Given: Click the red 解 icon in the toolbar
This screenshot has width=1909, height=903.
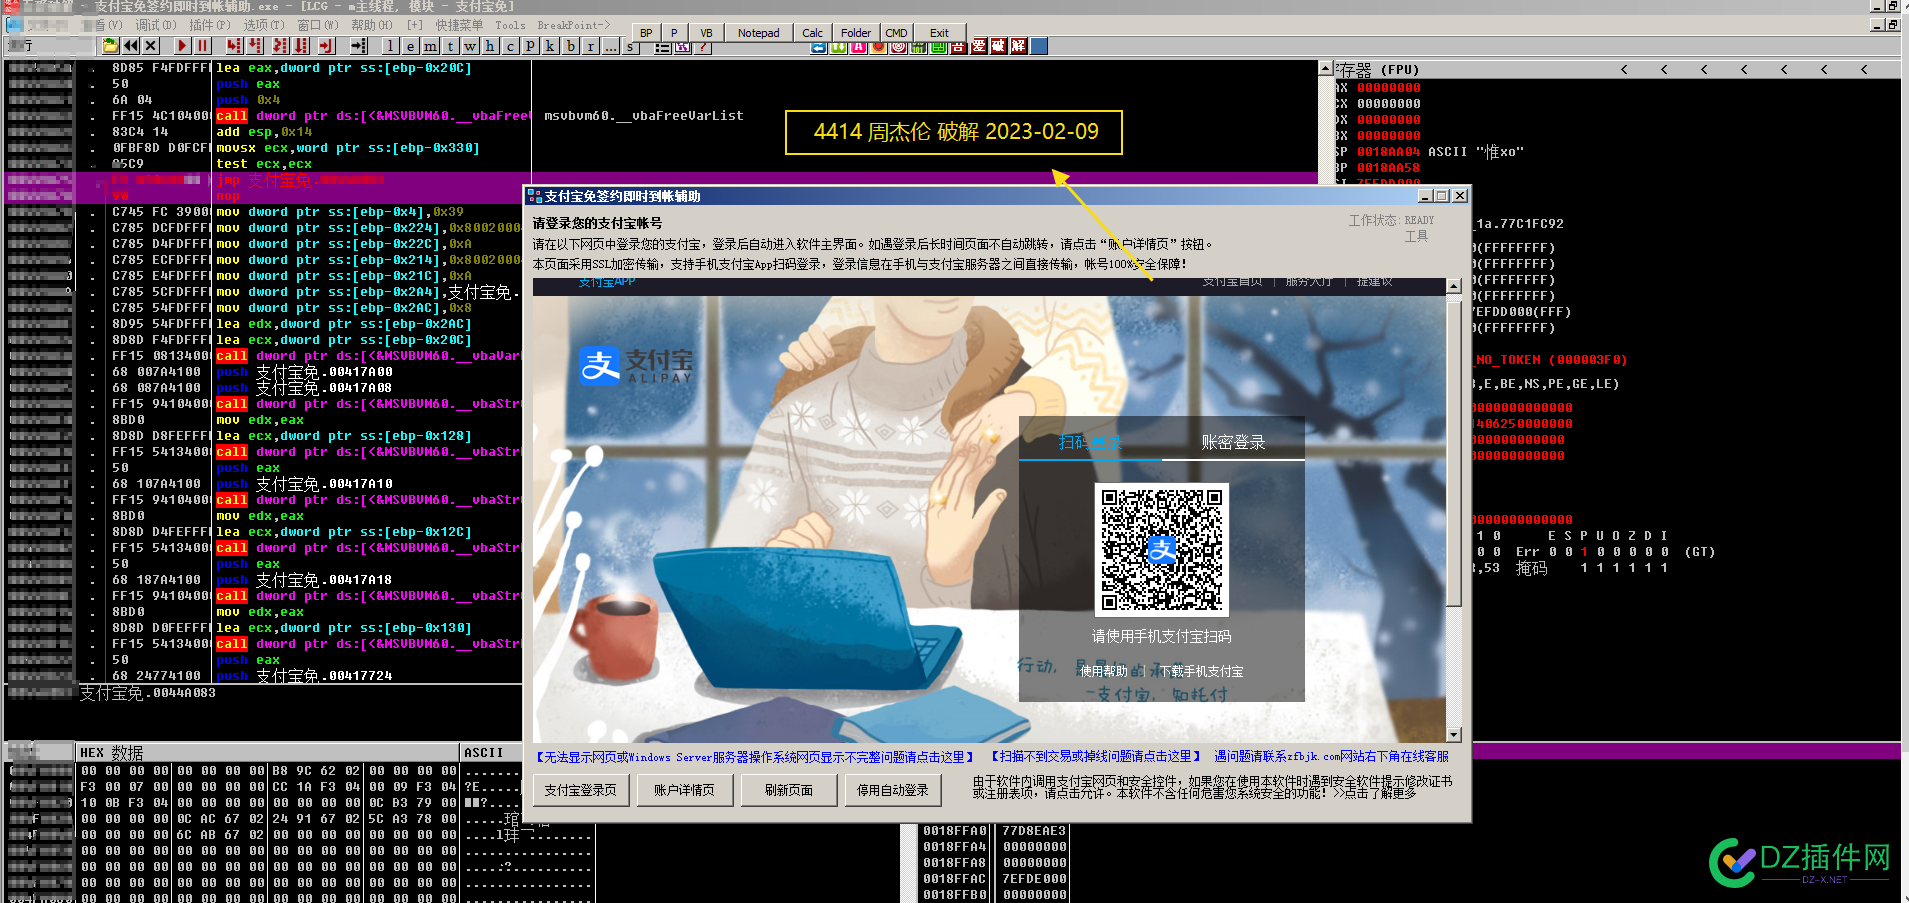Looking at the screenshot, I should 1018,46.
